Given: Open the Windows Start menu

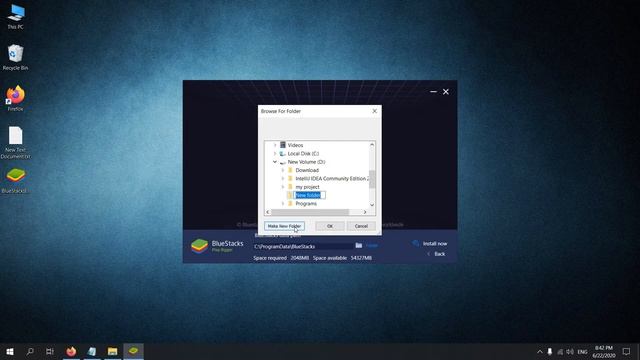Looking at the screenshot, I should (x=10, y=351).
